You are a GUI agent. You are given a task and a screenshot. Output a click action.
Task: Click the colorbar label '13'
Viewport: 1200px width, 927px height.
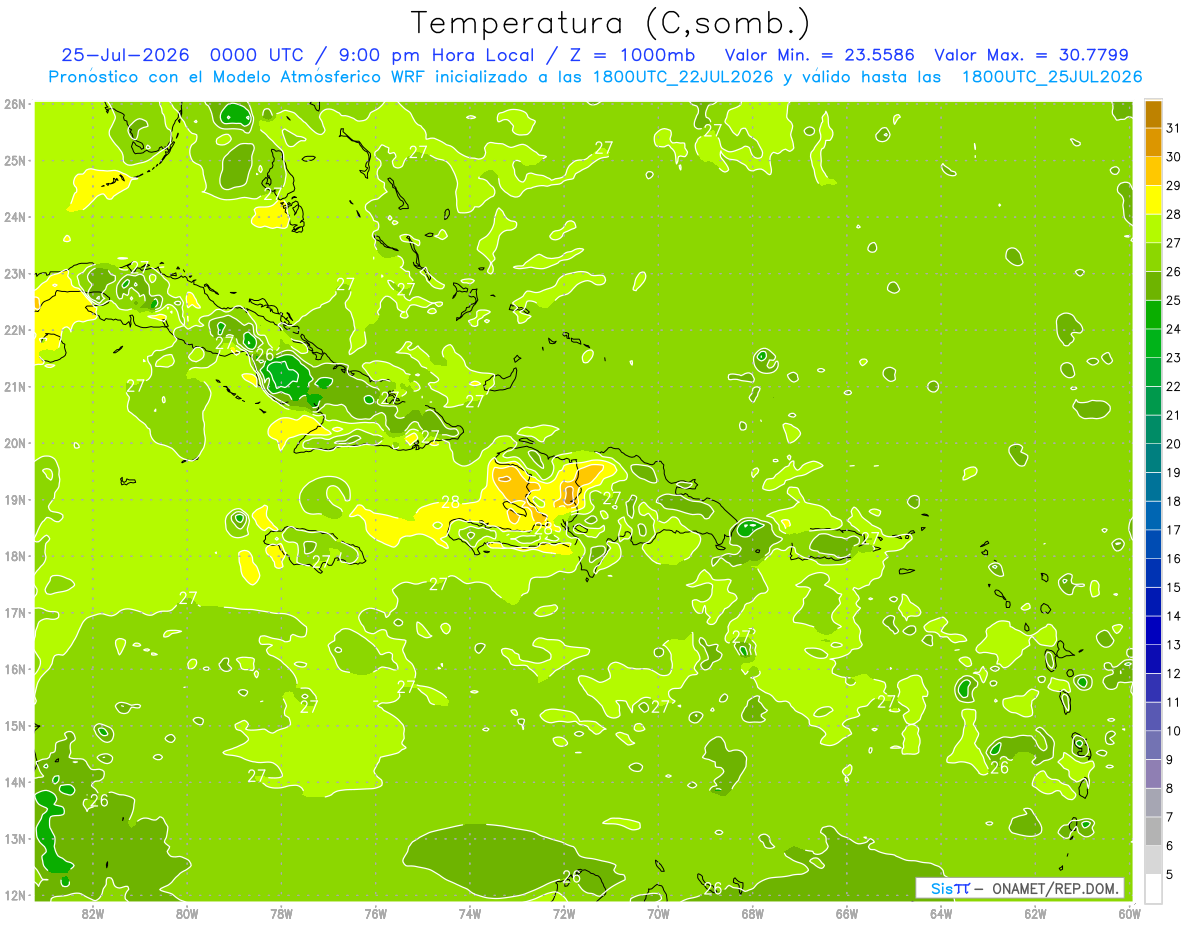tap(1173, 645)
